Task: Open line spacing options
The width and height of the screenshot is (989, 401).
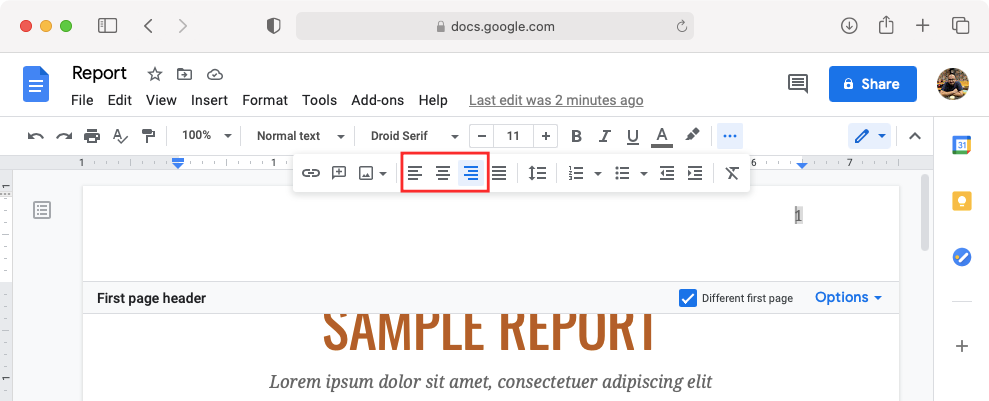Action: pyautogui.click(x=538, y=173)
